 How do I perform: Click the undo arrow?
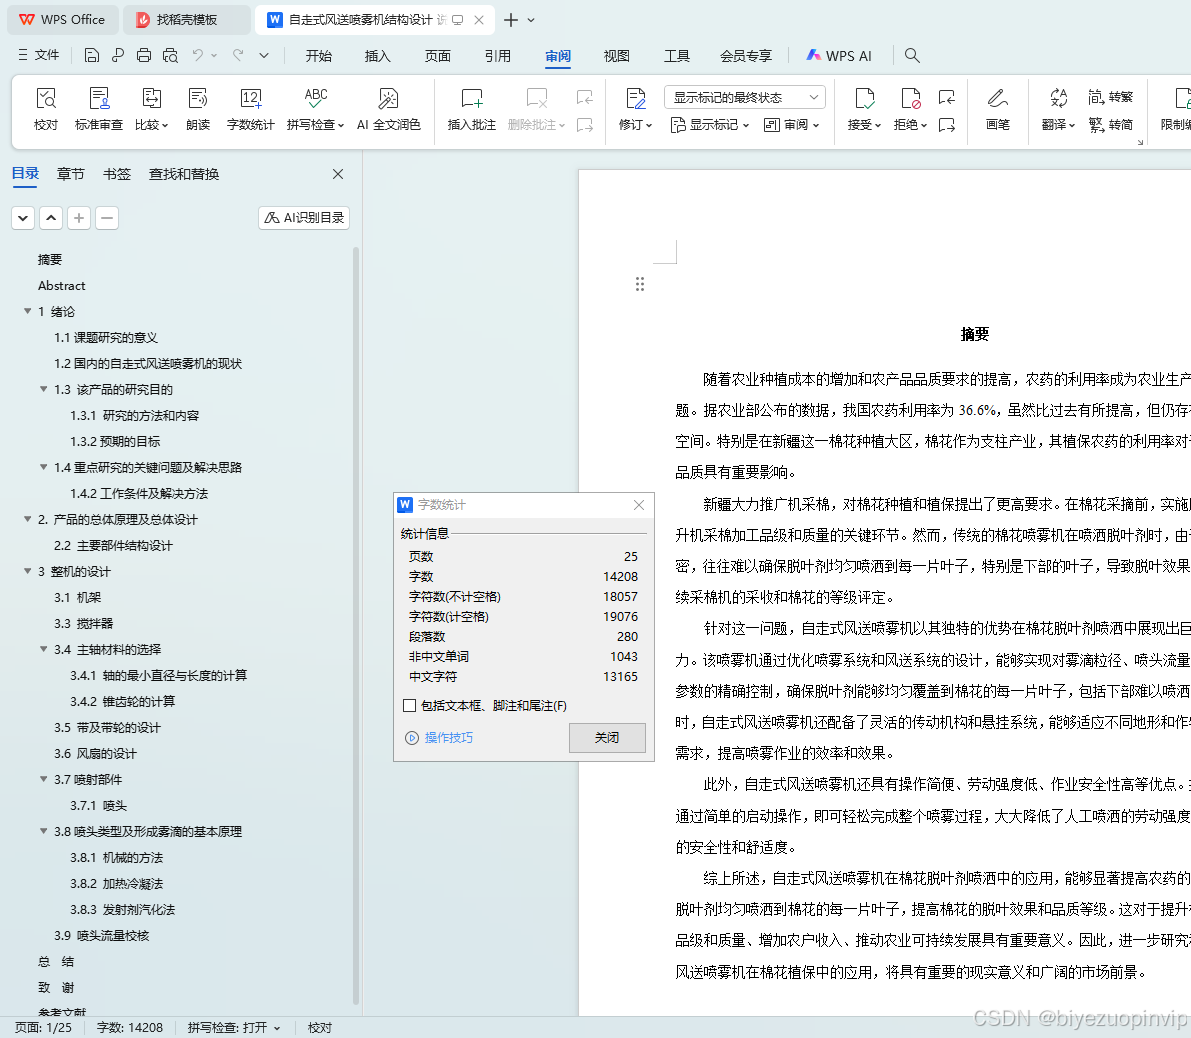point(197,55)
